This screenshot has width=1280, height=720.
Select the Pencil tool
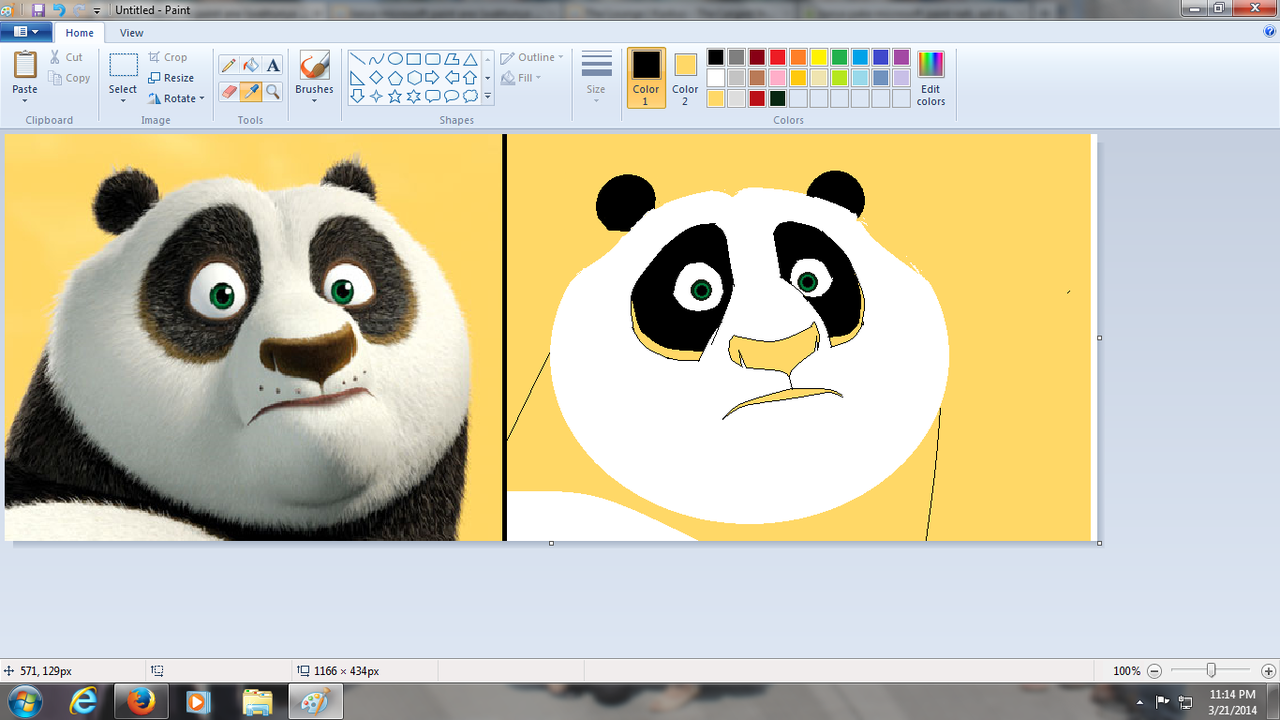[229, 65]
